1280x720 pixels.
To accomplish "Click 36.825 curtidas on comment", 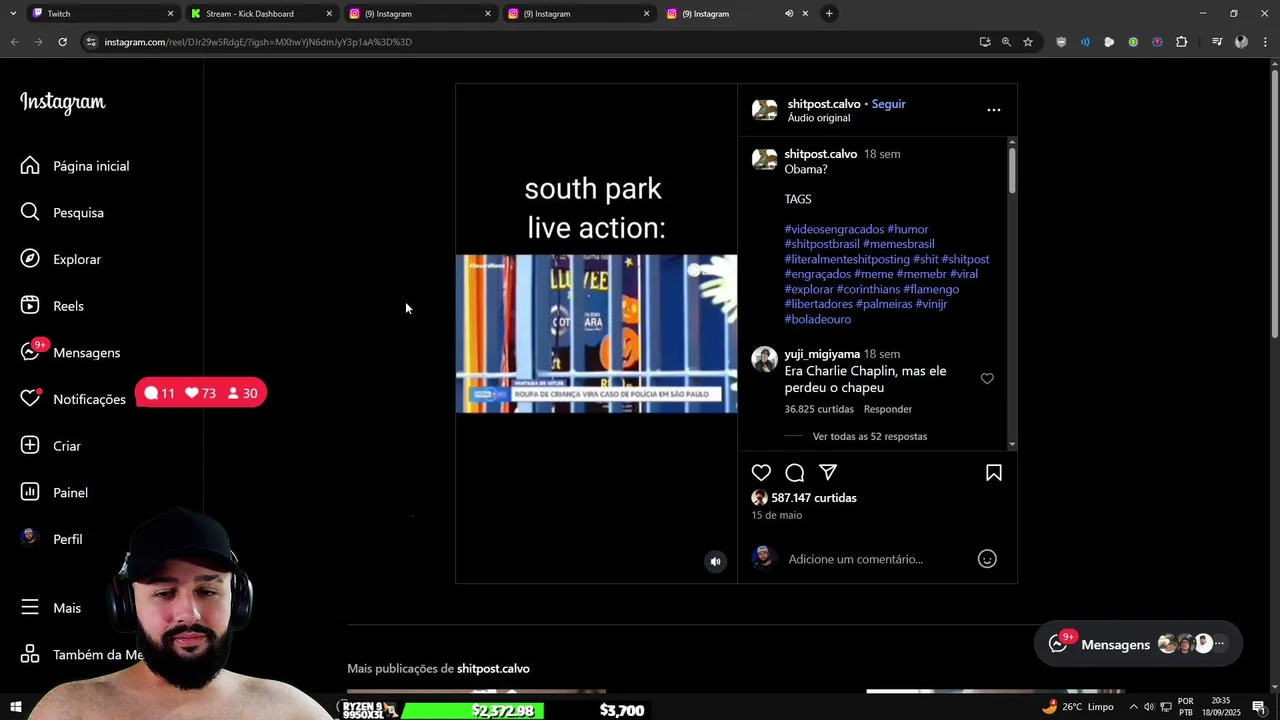I will tap(819, 409).
